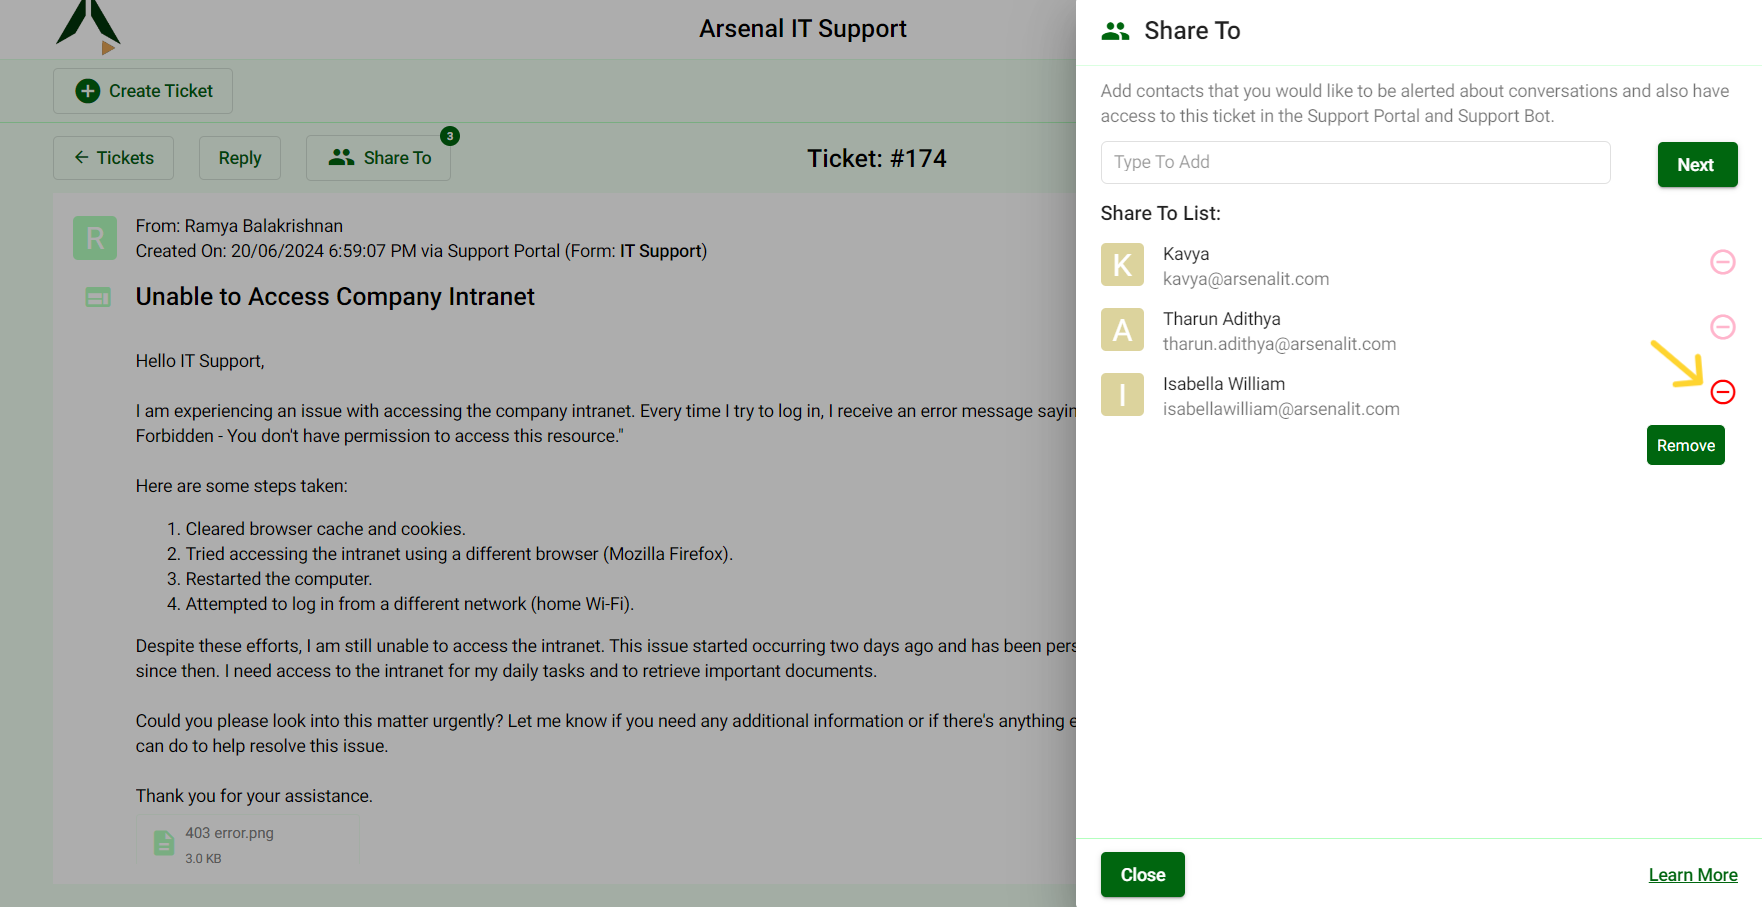Click the remove icon next to Kavya
The image size is (1762, 907).
tap(1722, 262)
